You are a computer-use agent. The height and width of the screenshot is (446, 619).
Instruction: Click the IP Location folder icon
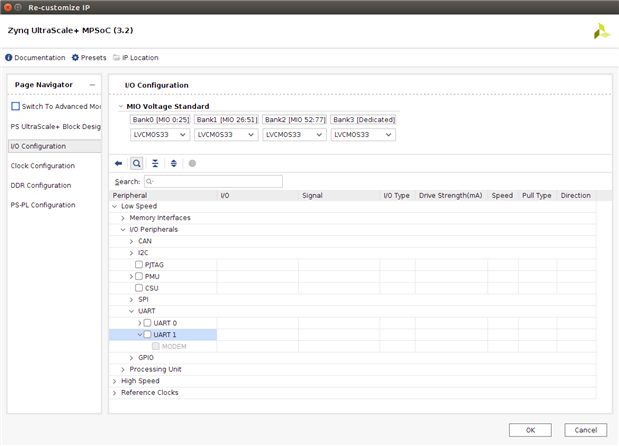pos(116,58)
